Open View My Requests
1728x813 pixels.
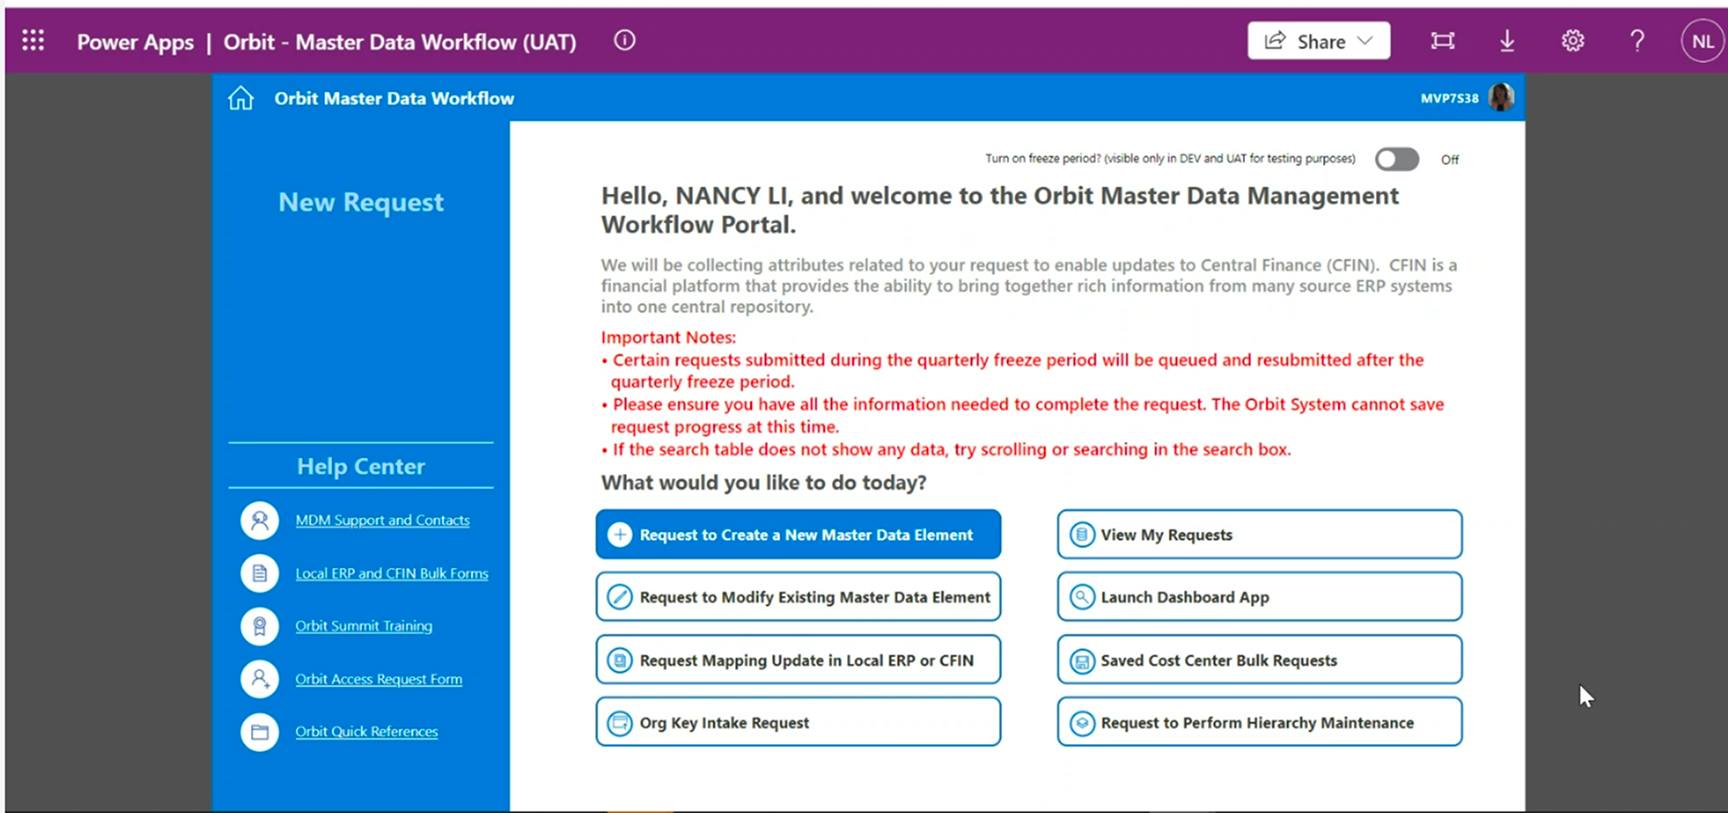click(x=1259, y=535)
